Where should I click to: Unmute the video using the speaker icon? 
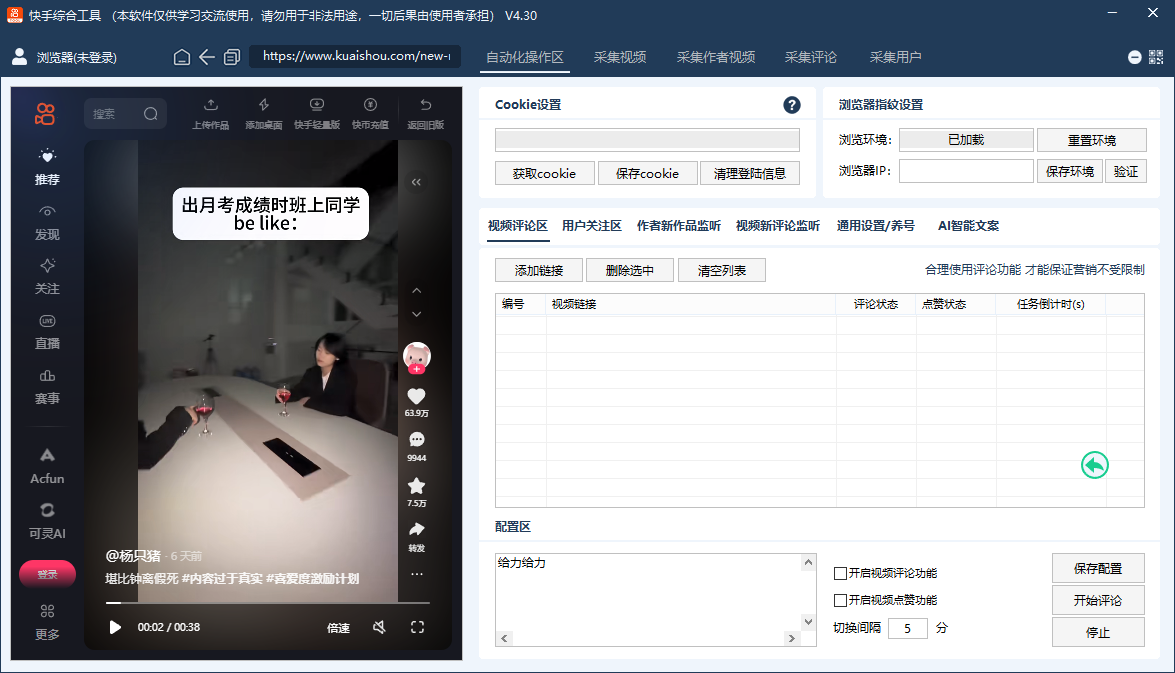(379, 627)
